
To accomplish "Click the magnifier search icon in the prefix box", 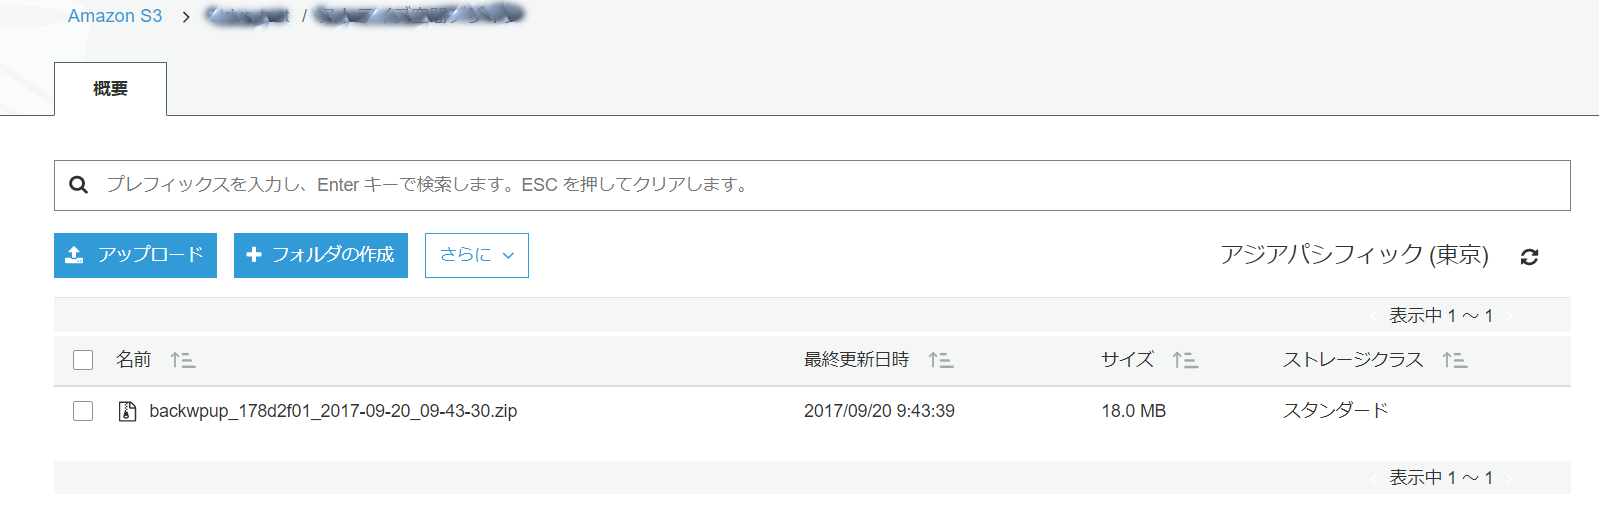I will 78,185.
